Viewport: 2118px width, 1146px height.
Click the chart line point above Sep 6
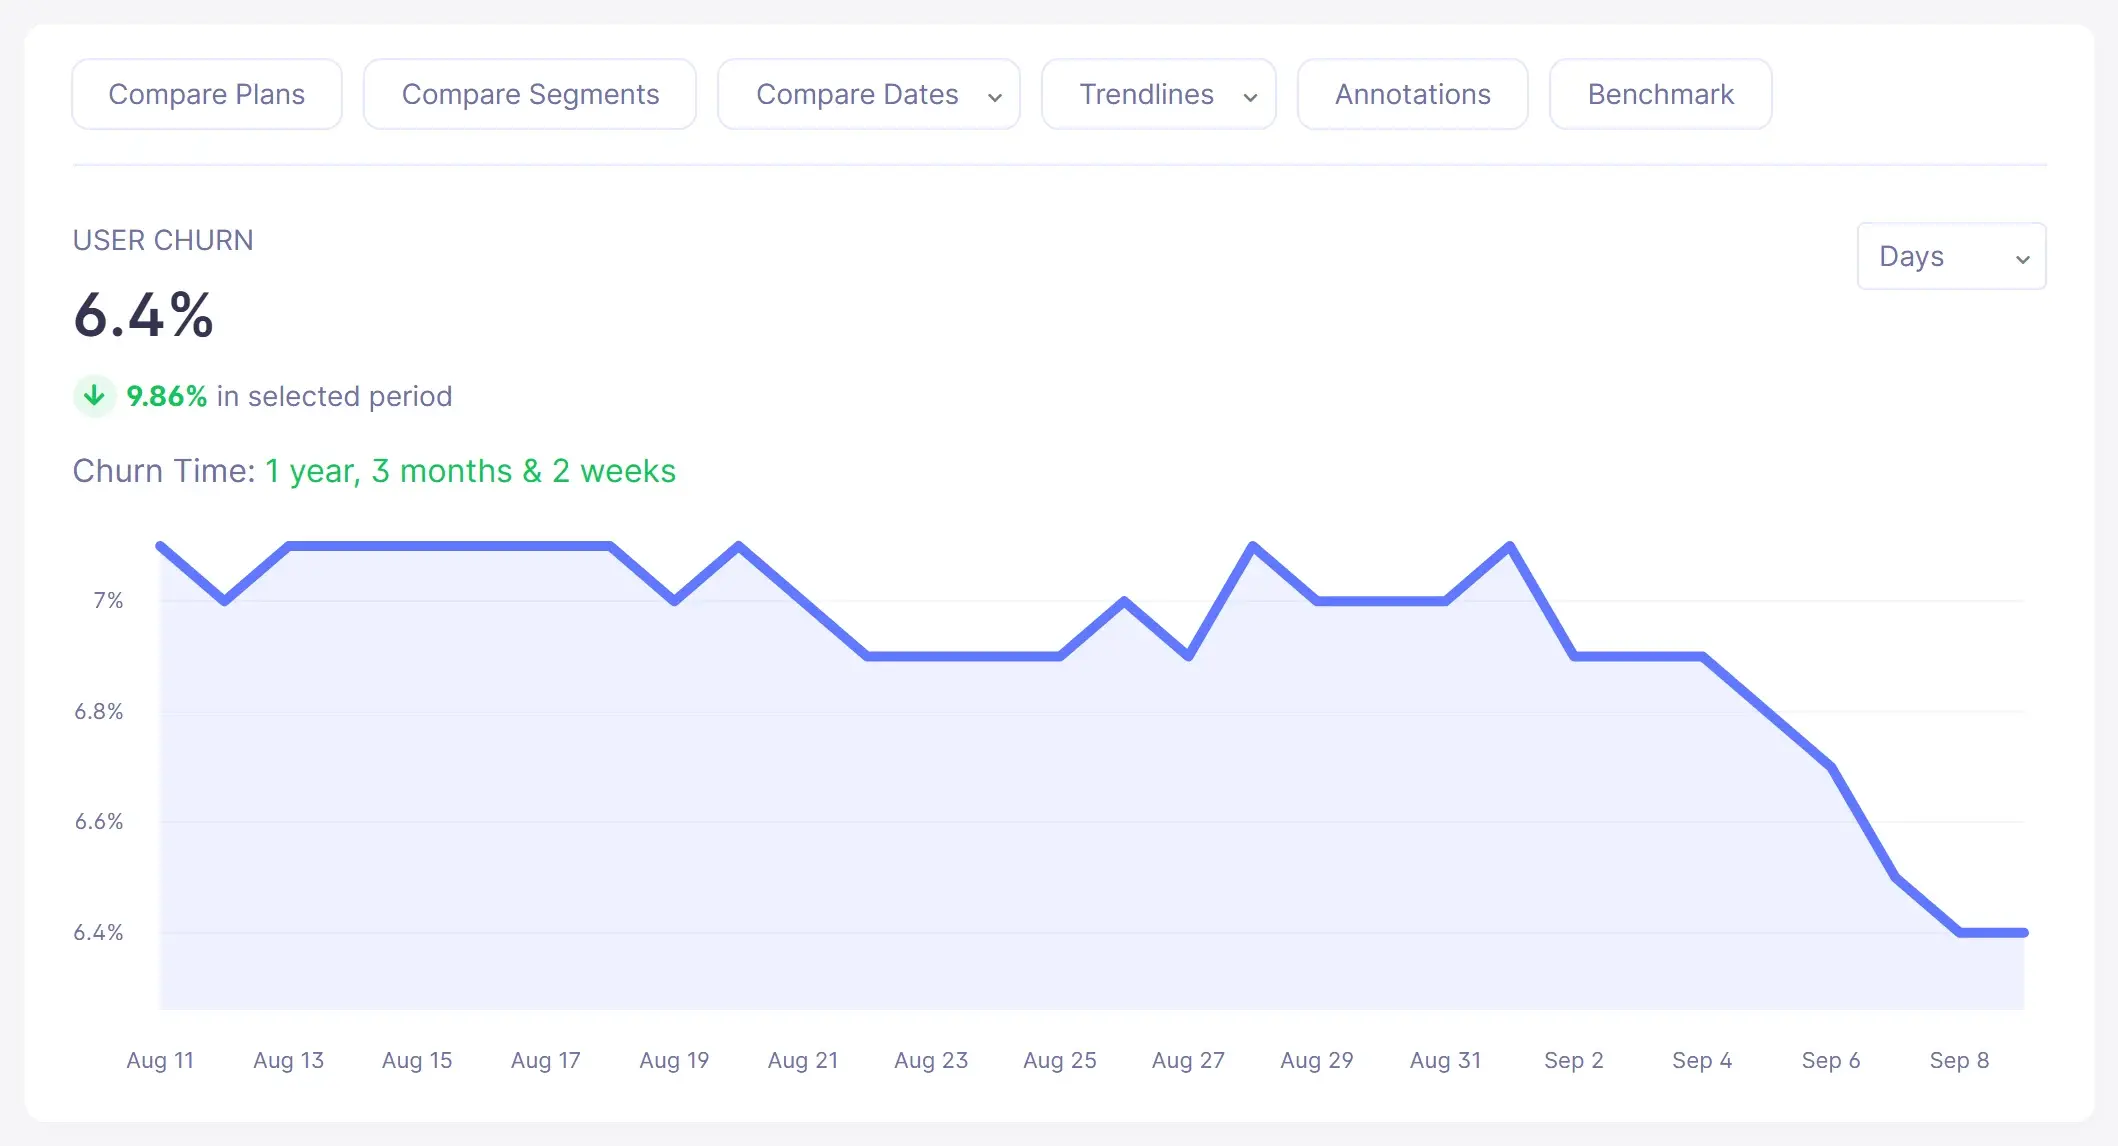coord(1831,767)
